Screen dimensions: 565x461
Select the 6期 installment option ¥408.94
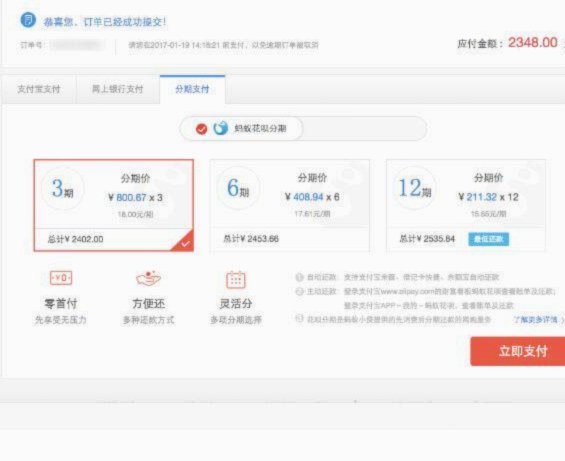[x=290, y=205]
